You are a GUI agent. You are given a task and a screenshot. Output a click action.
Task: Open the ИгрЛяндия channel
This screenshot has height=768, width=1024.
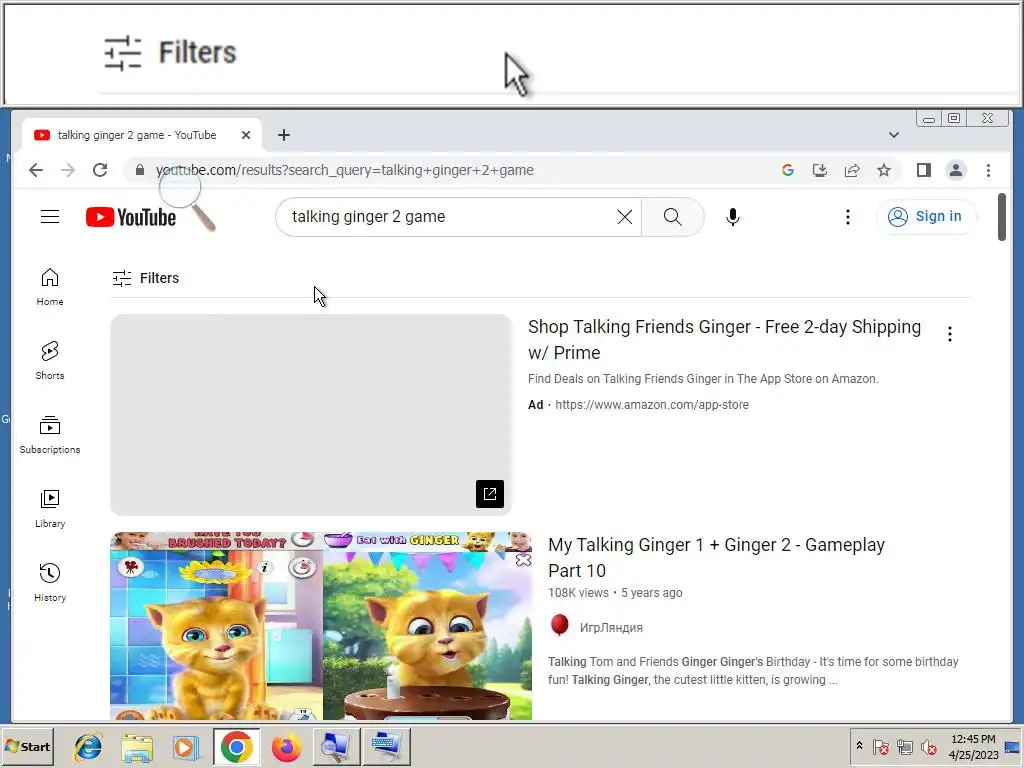point(611,628)
